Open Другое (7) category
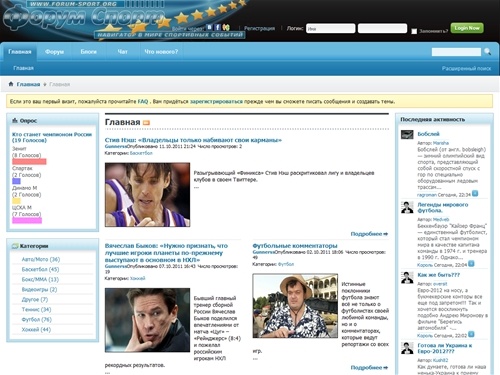The height and width of the screenshot is (375, 500). tap(35, 299)
